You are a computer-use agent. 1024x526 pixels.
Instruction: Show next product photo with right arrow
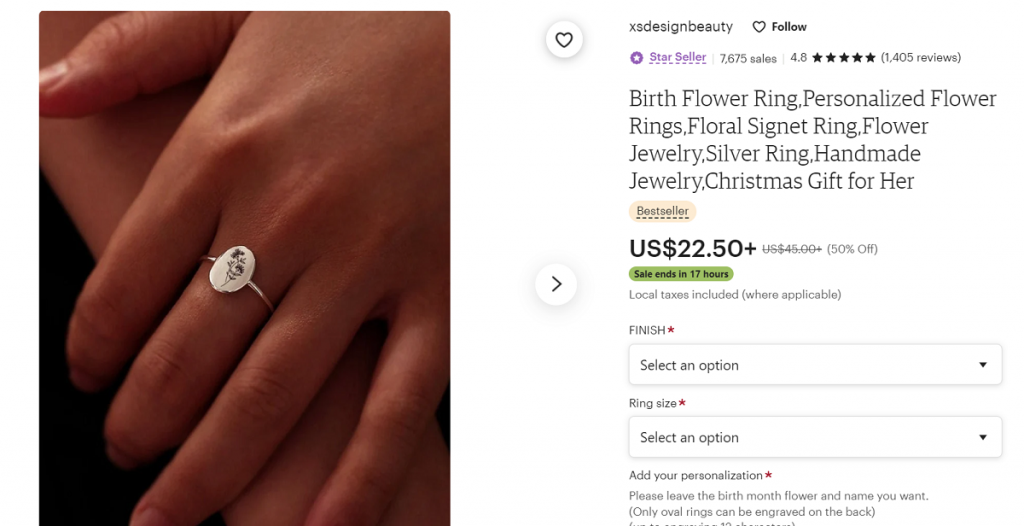tap(556, 284)
